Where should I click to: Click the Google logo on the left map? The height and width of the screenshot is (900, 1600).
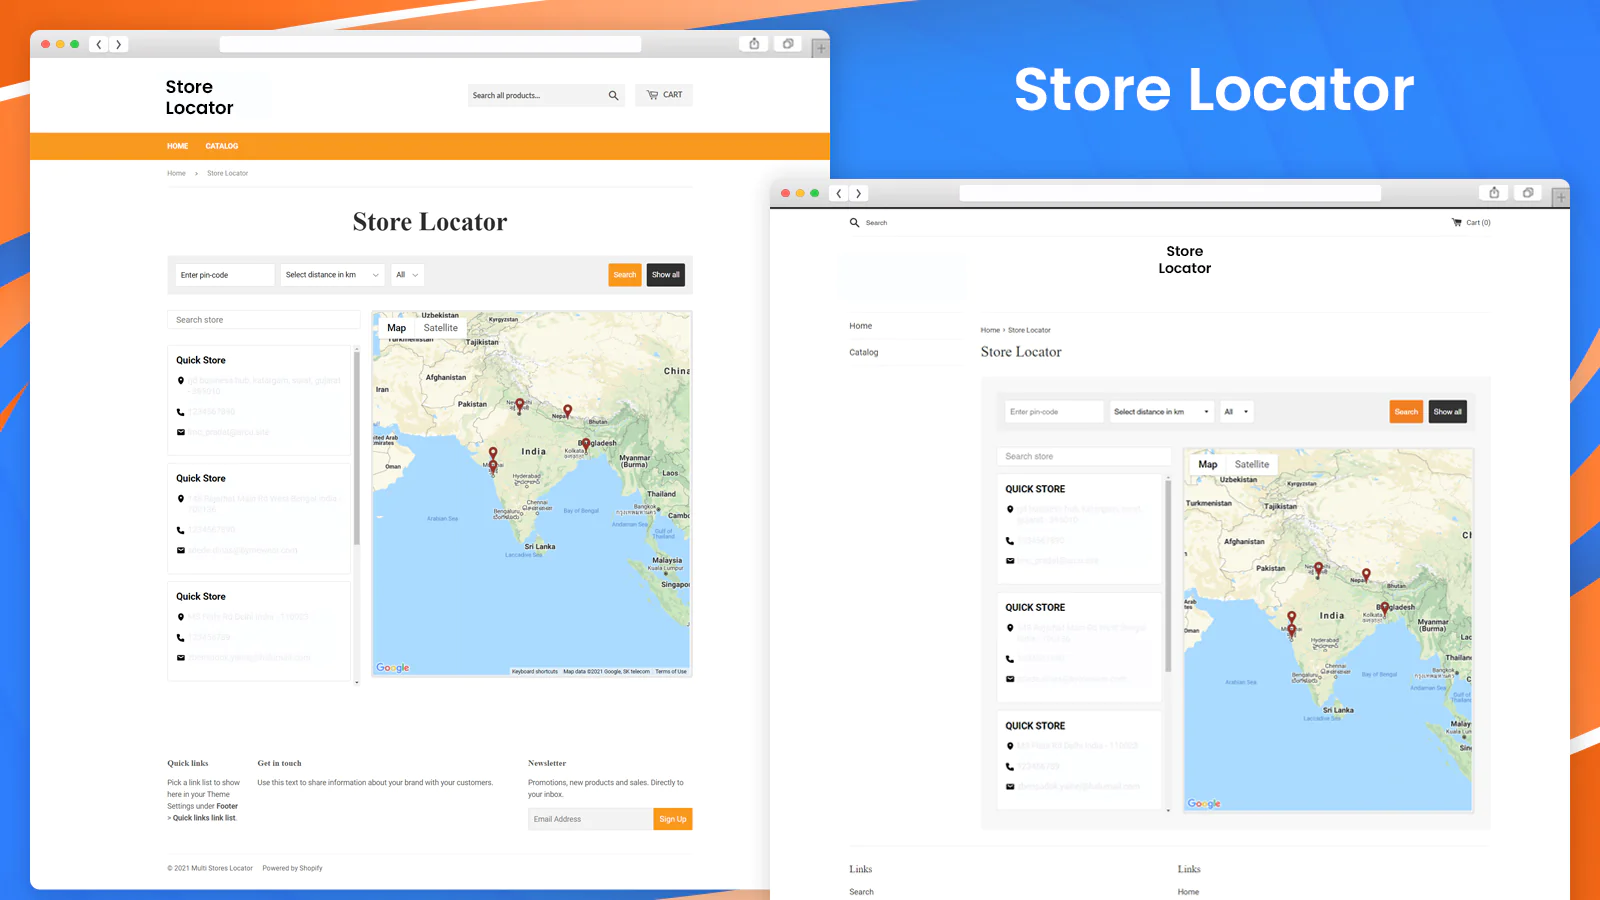click(x=392, y=667)
